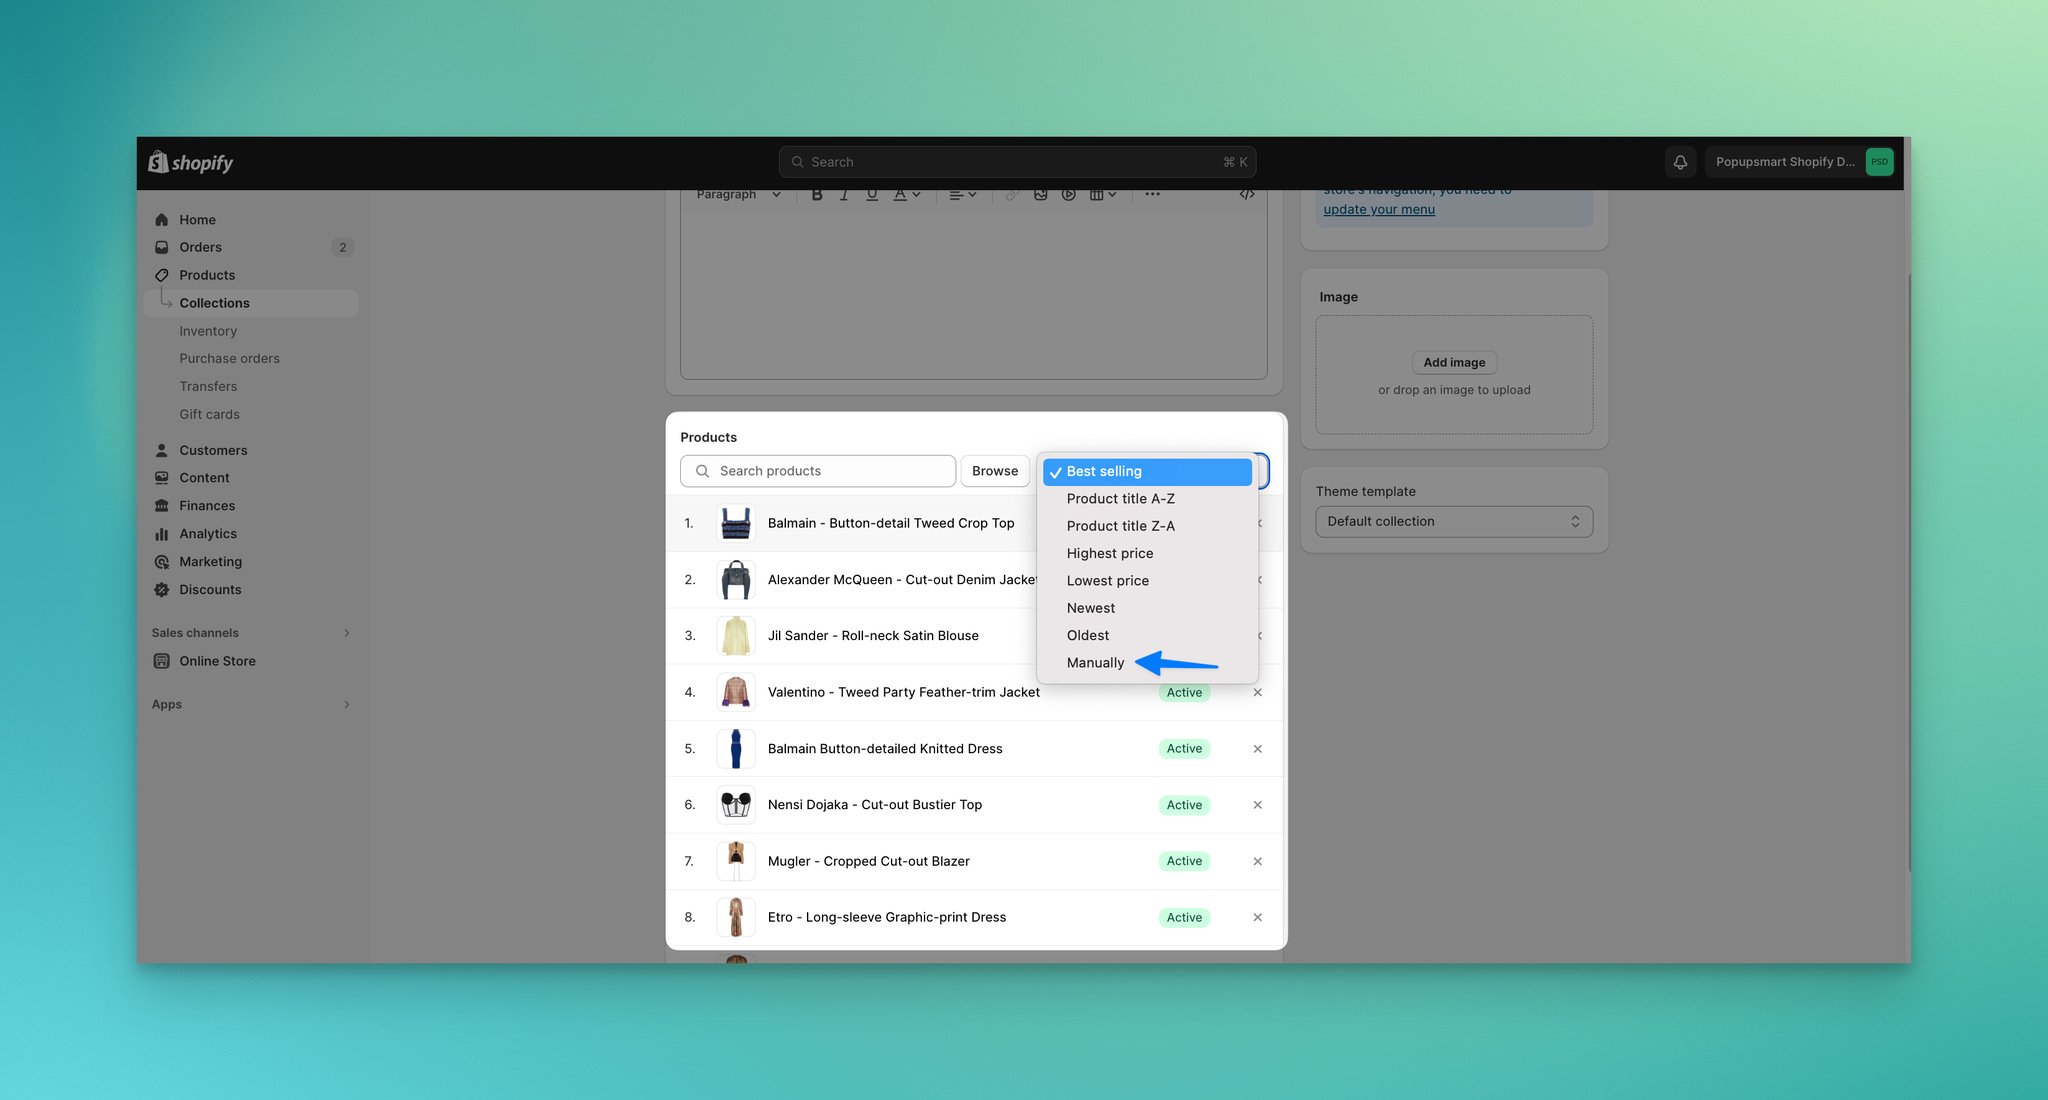Click Nensi Dojaka - Cut-out Bustier Top title
Viewport: 2048px width, 1100px height.
click(x=874, y=805)
